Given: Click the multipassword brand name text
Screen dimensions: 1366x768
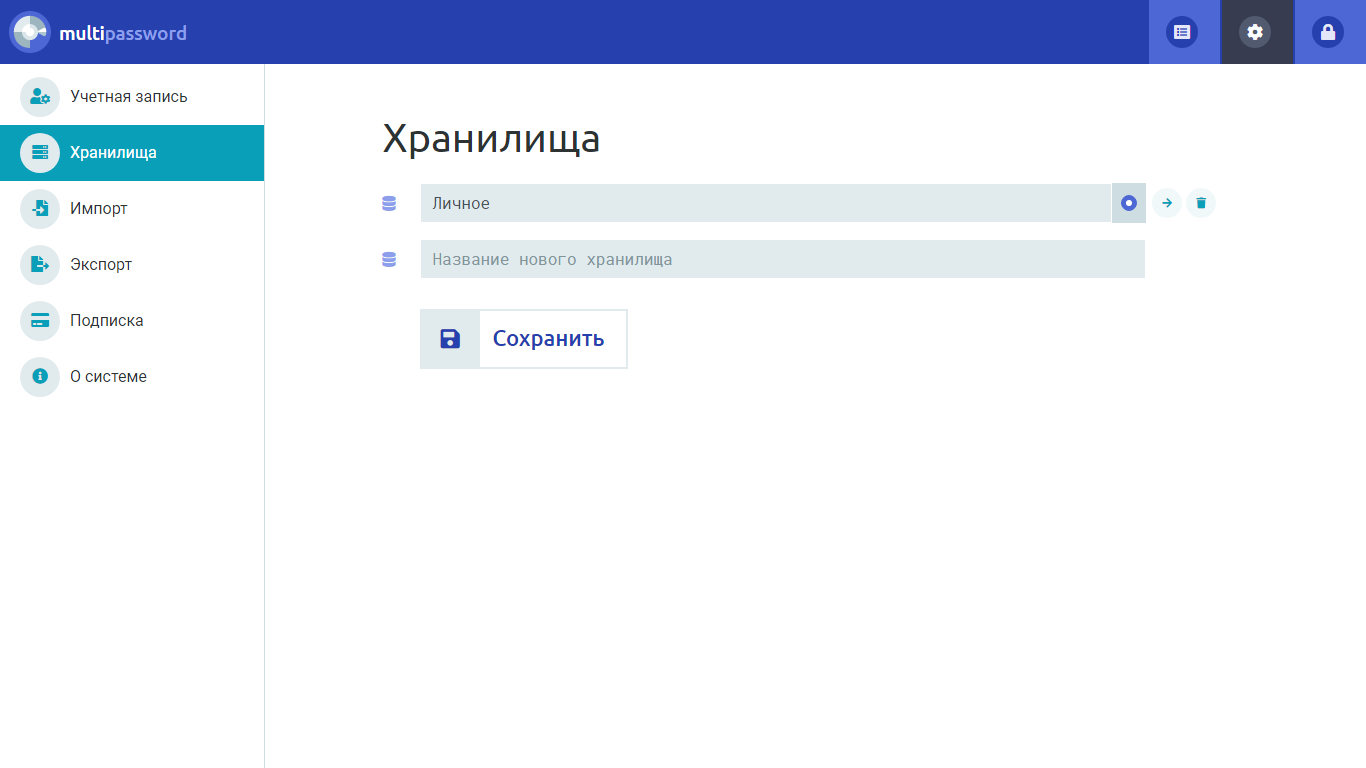Looking at the screenshot, I should click(123, 33).
